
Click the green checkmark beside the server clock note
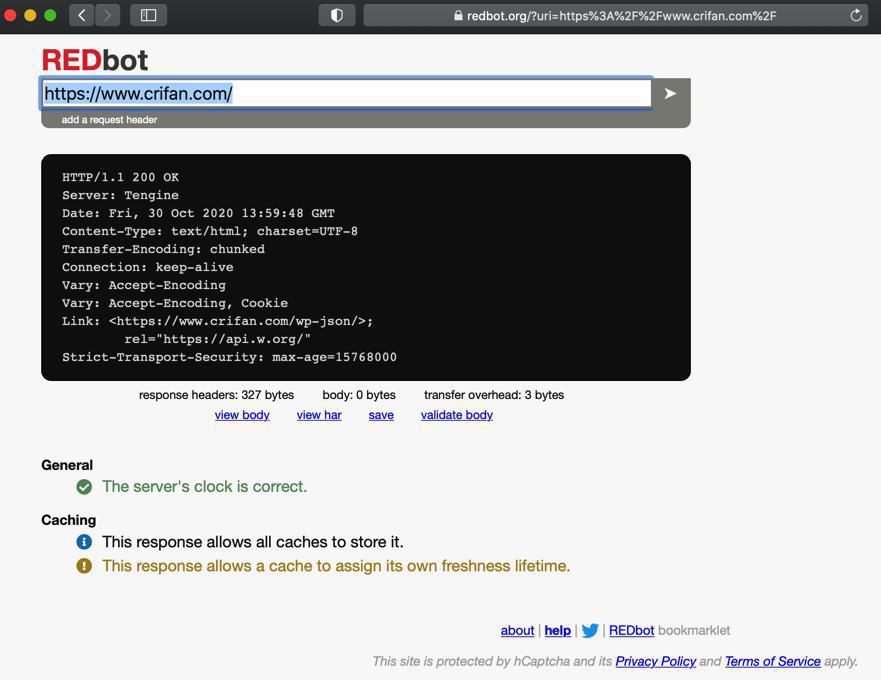tap(84, 487)
